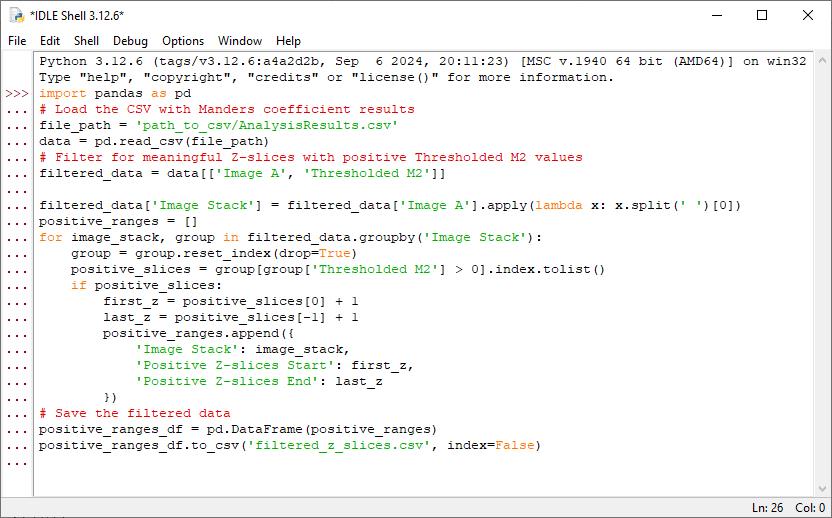Open the Debug menu
The height and width of the screenshot is (518, 832).
pos(130,41)
